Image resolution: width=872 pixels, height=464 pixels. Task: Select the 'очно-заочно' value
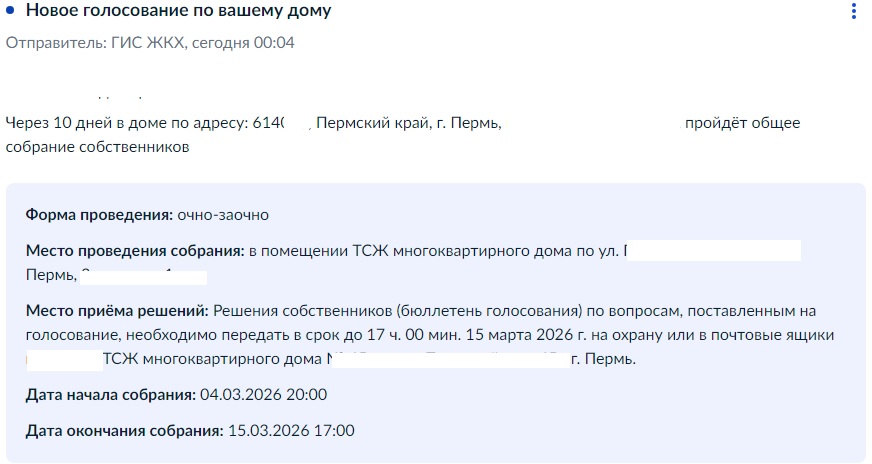(223, 215)
